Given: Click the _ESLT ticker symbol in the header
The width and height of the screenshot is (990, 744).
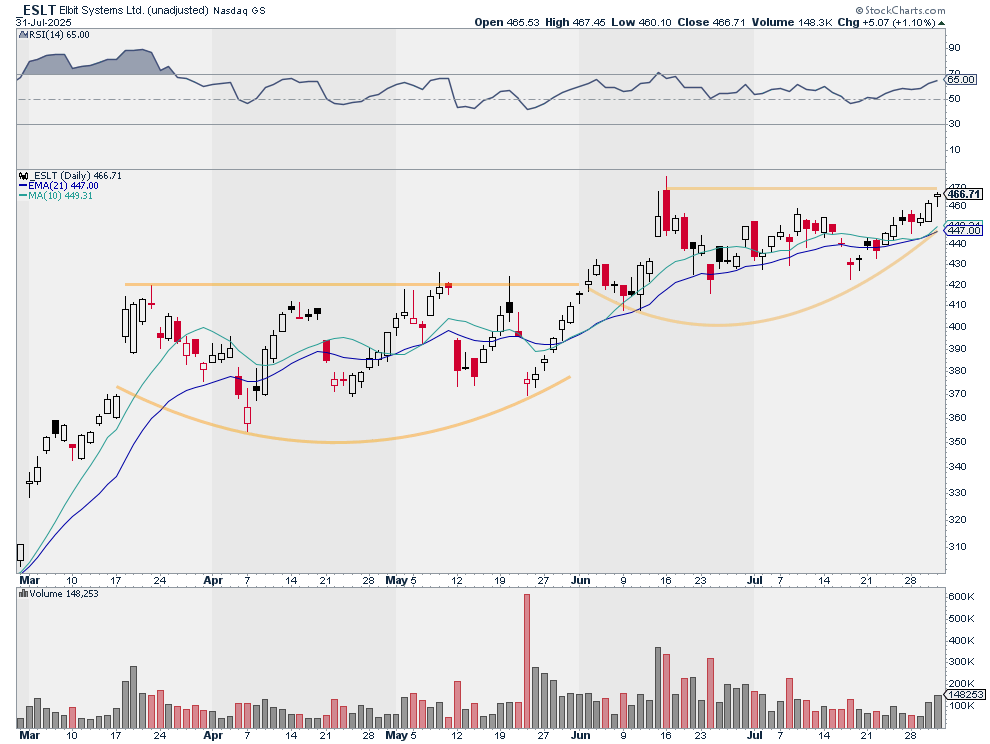Looking at the screenshot, I should (38, 10).
